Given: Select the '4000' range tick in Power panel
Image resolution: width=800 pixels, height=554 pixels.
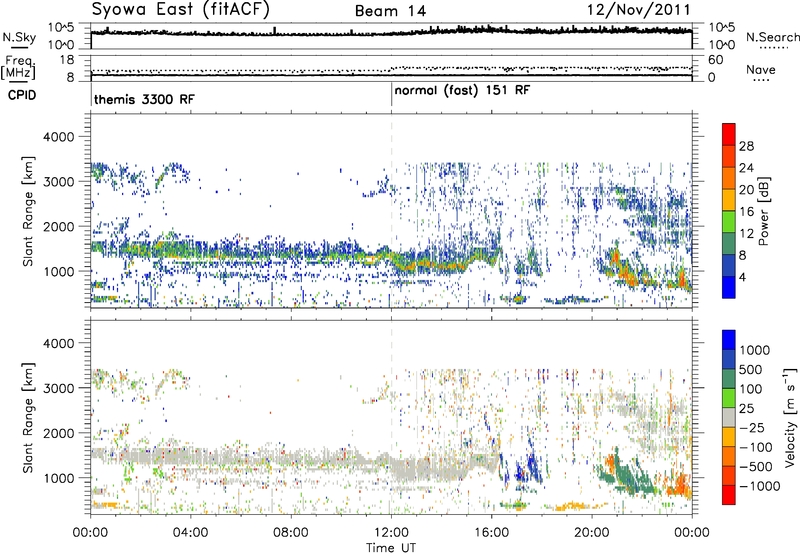Looking at the screenshot, I should point(58,137).
